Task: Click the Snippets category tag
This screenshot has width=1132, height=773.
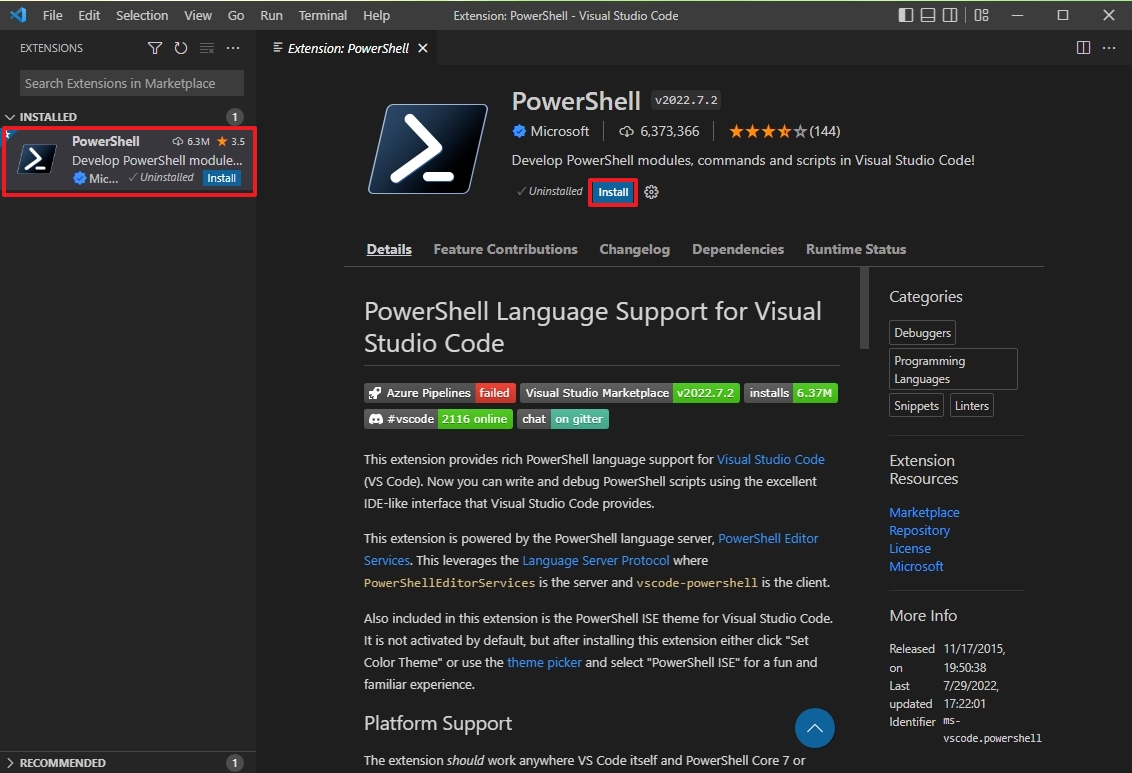Action: [916, 406]
